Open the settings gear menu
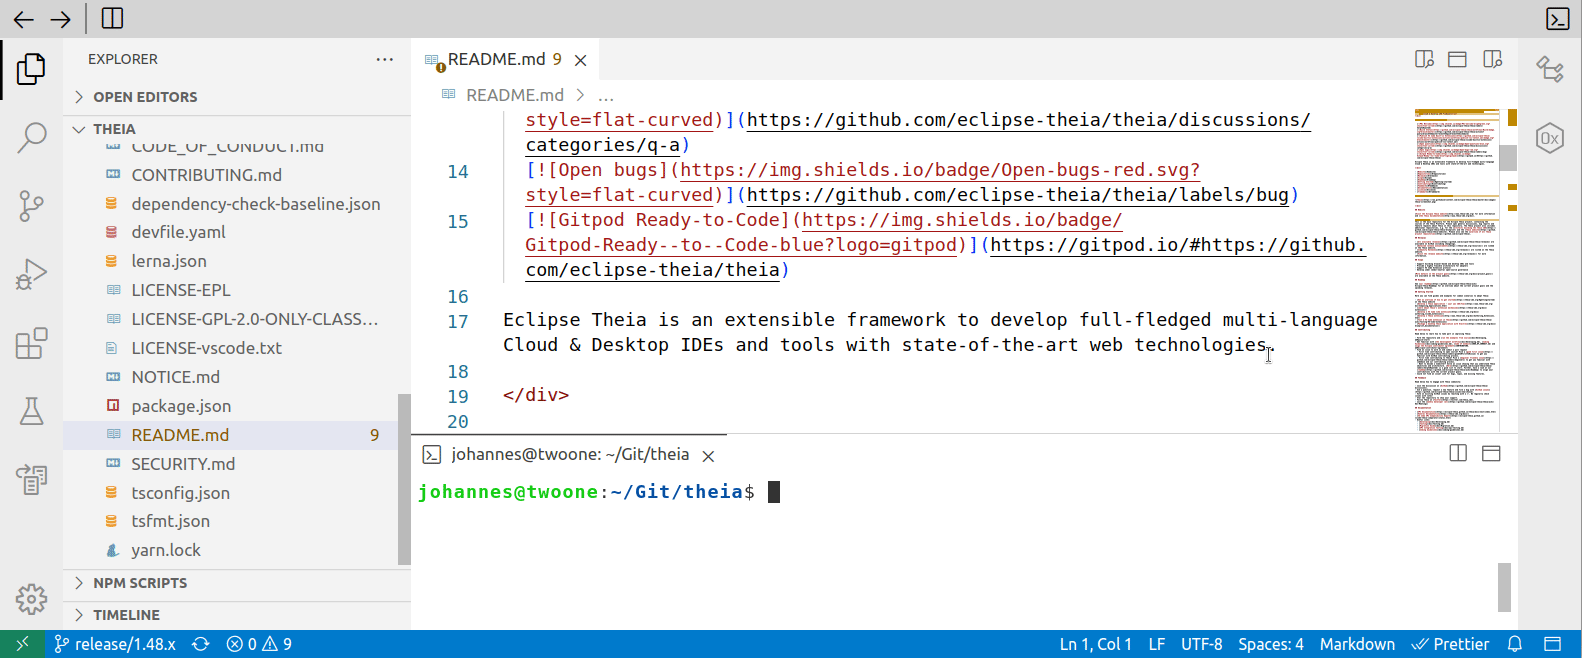The height and width of the screenshot is (658, 1582). click(x=31, y=599)
